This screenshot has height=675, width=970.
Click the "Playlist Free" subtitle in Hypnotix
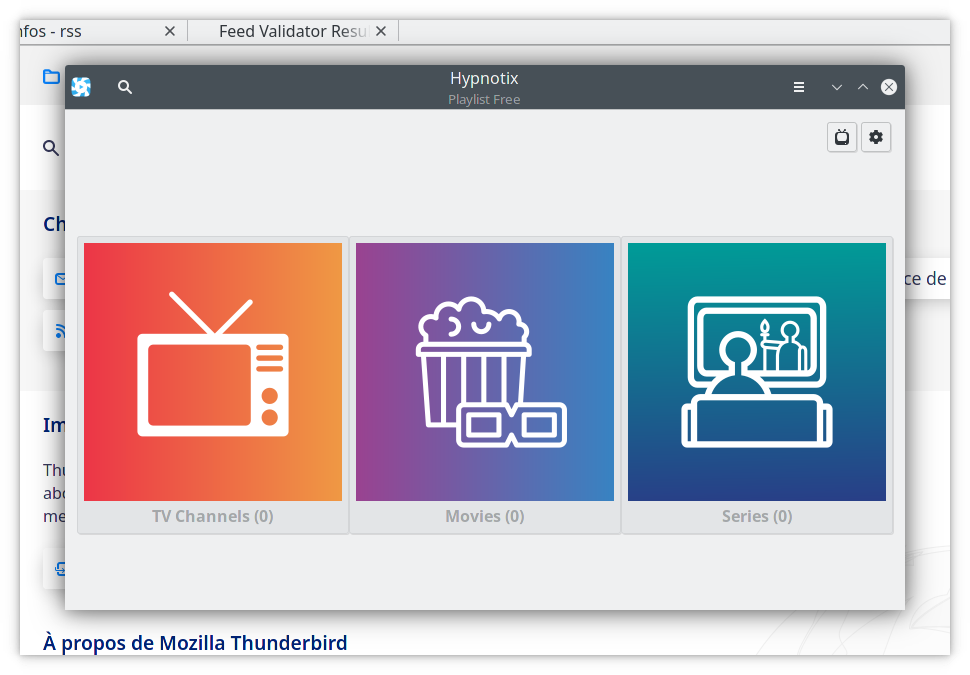(484, 100)
